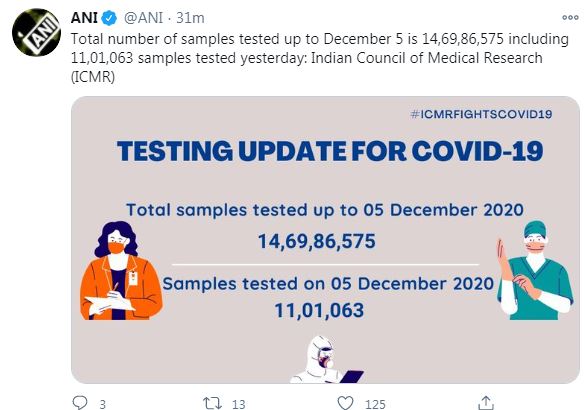
Task: Click the ANI display name
Action: coord(84,18)
